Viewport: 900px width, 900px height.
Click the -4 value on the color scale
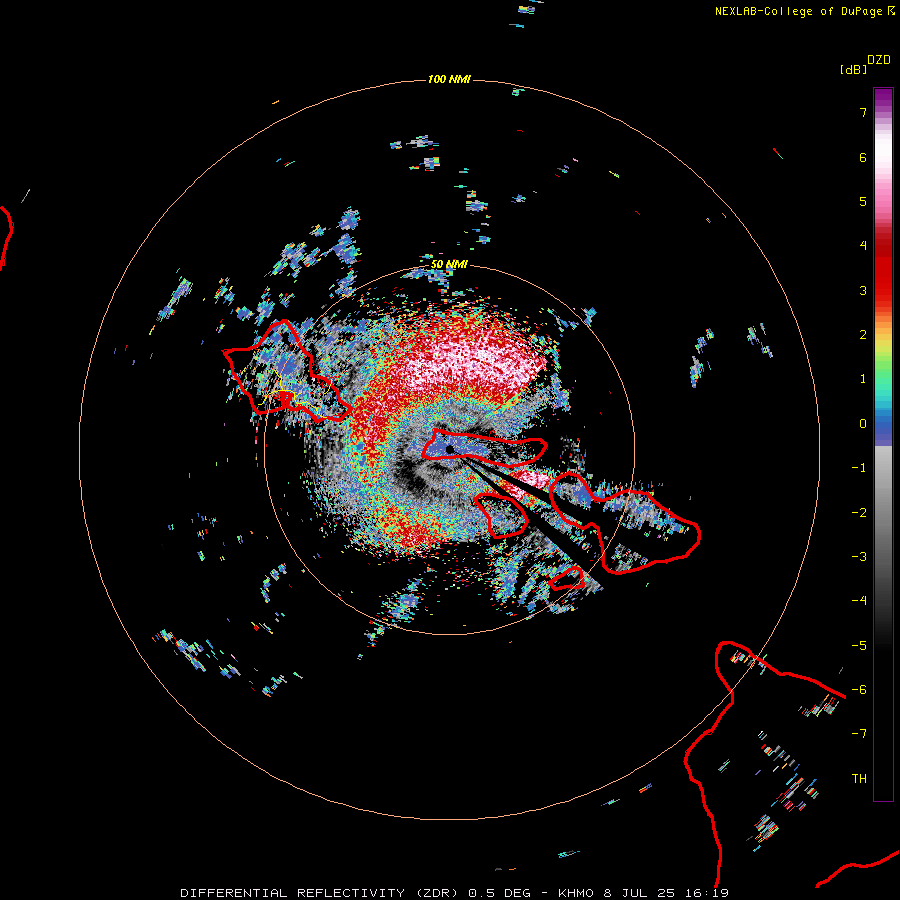[859, 601]
